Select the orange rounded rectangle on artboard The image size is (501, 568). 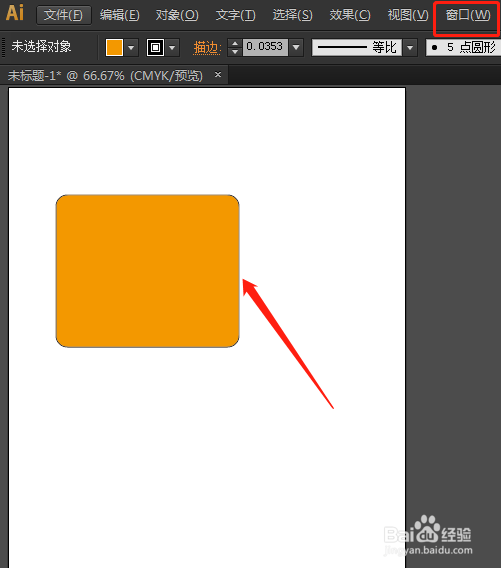pos(147,271)
